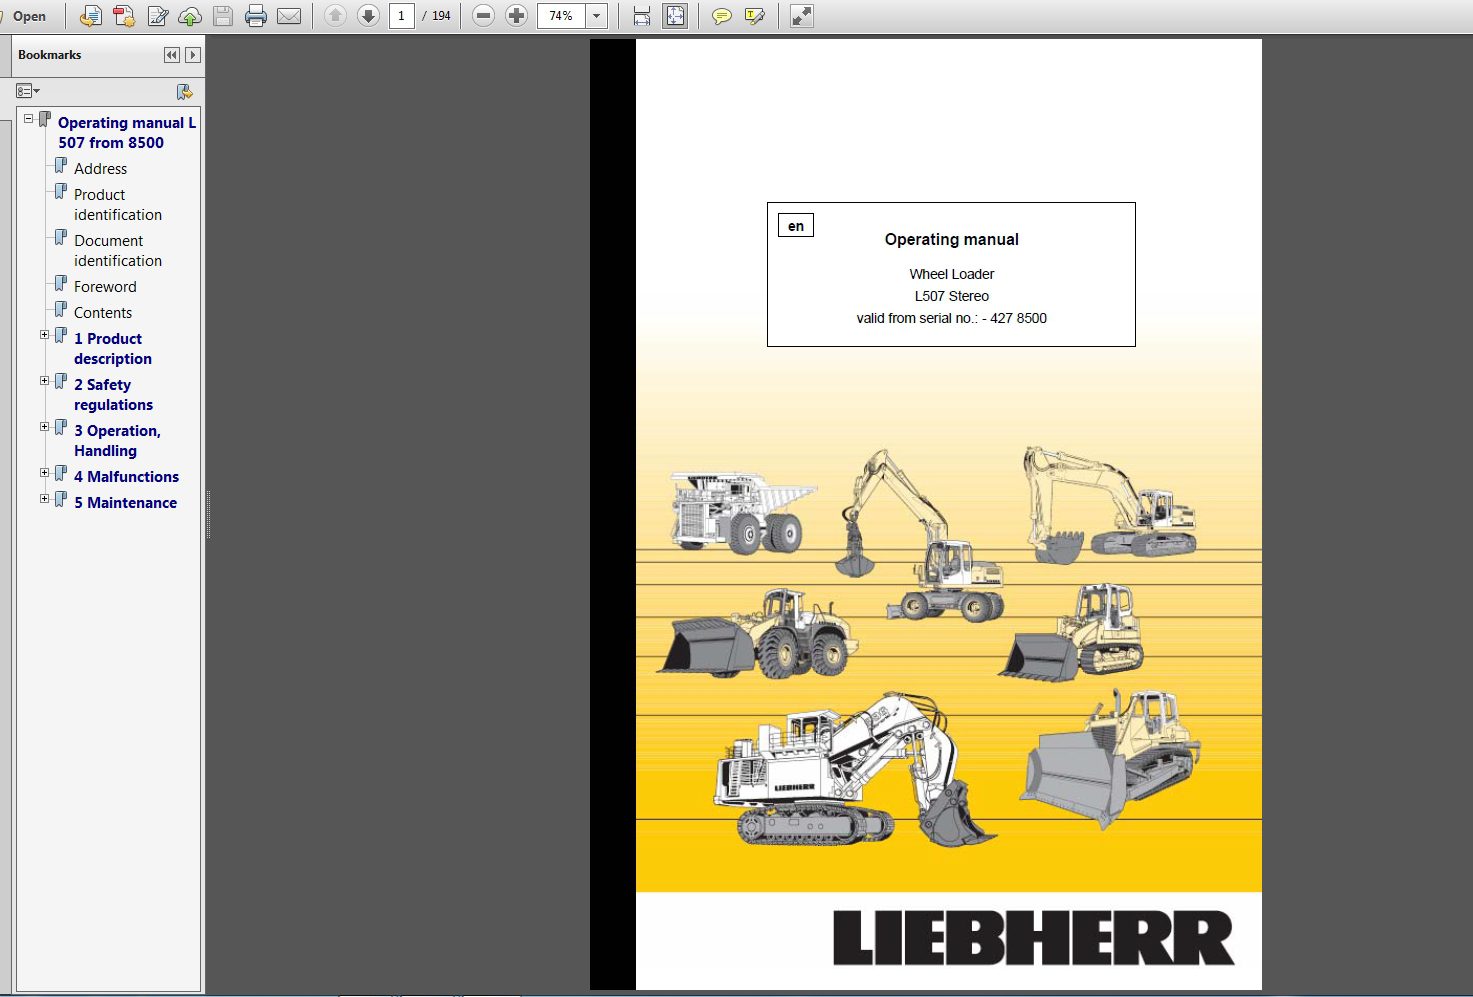The width and height of the screenshot is (1473, 997).
Task: Go to next page with down arrow
Action: 369,16
